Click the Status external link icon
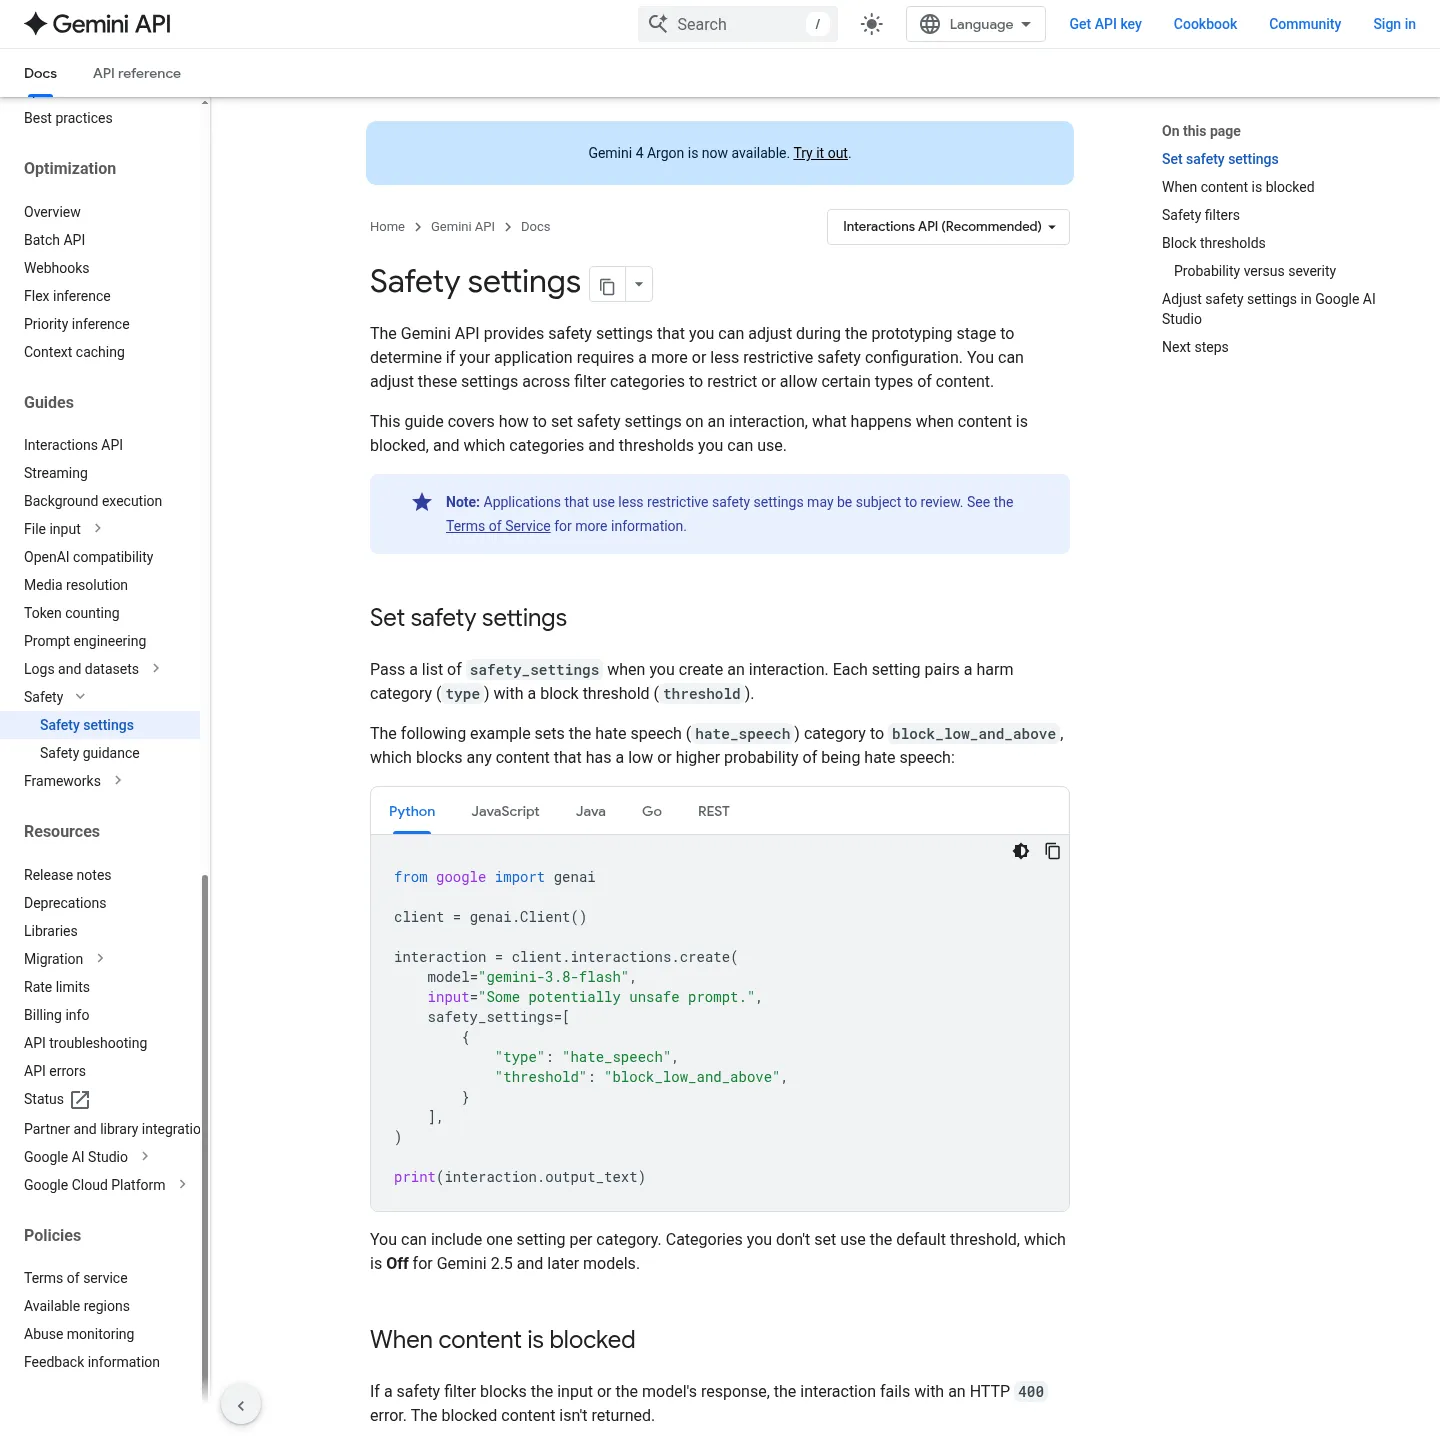The image size is (1440, 1440). tap(81, 1100)
